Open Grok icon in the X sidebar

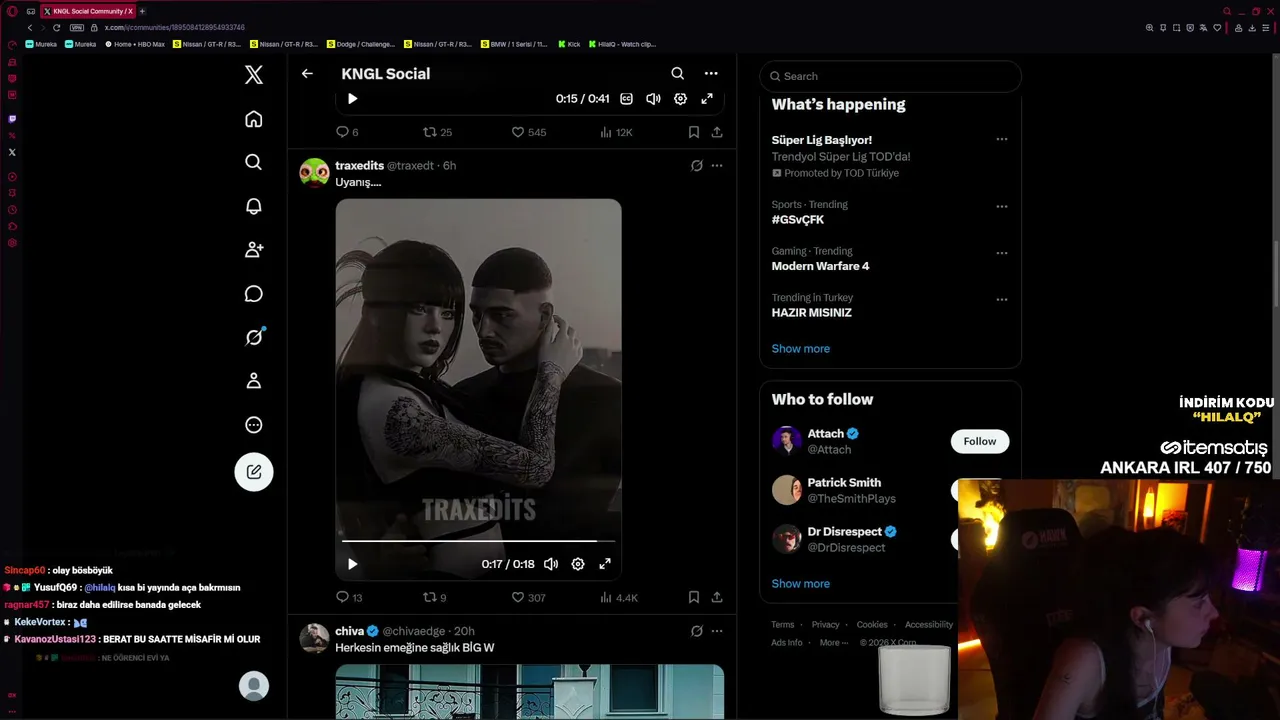pyautogui.click(x=254, y=337)
